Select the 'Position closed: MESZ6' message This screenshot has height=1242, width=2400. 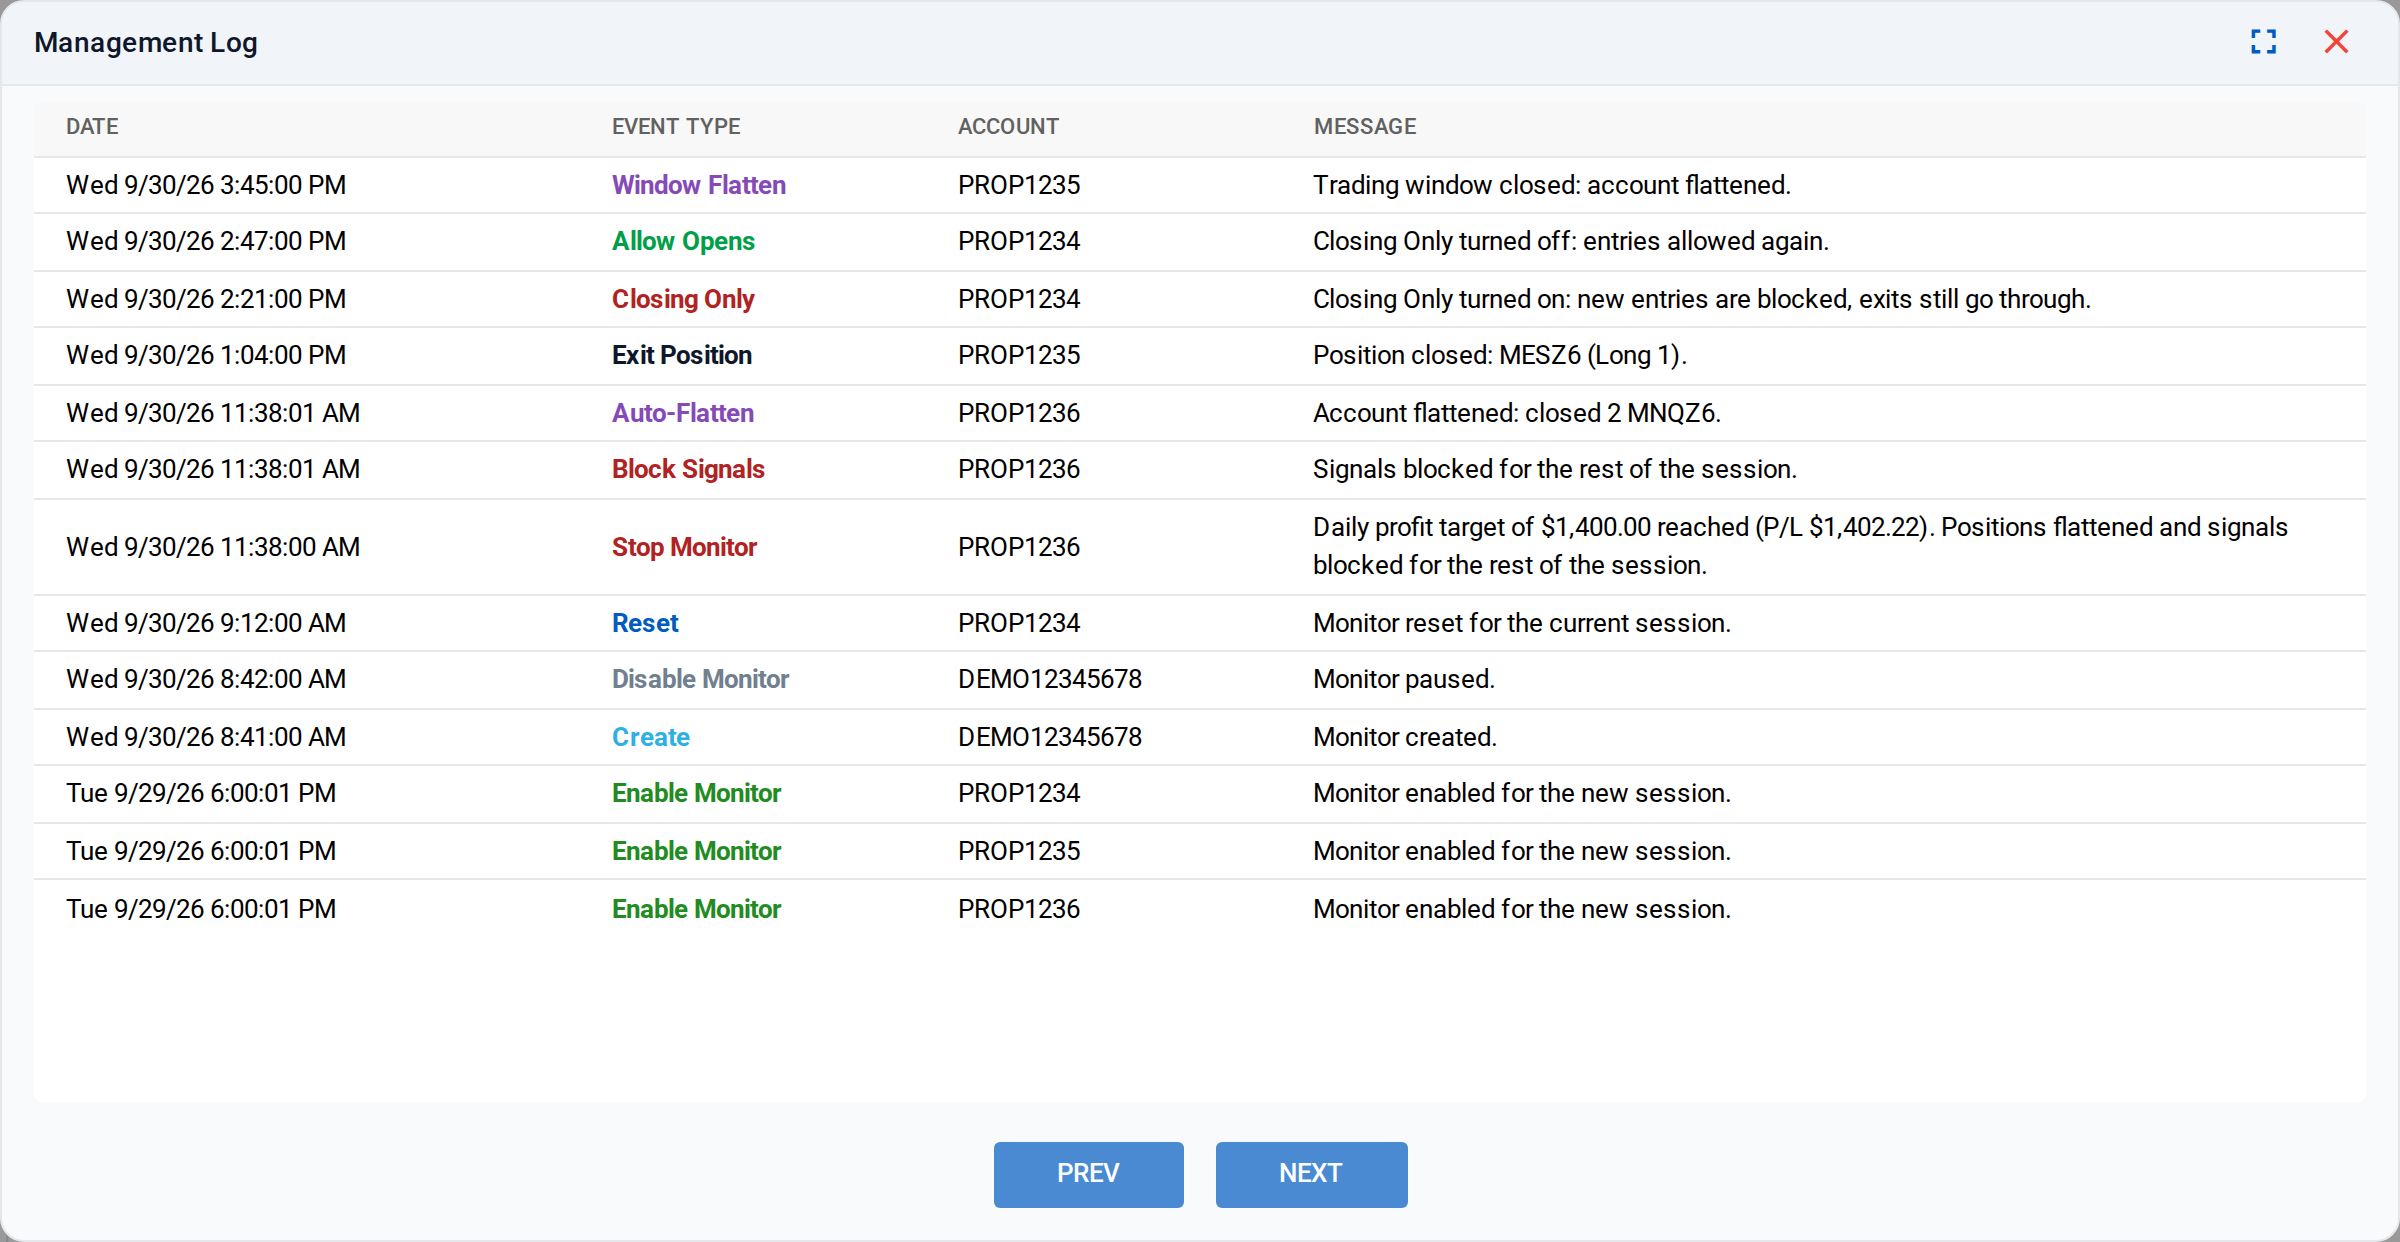1500,355
